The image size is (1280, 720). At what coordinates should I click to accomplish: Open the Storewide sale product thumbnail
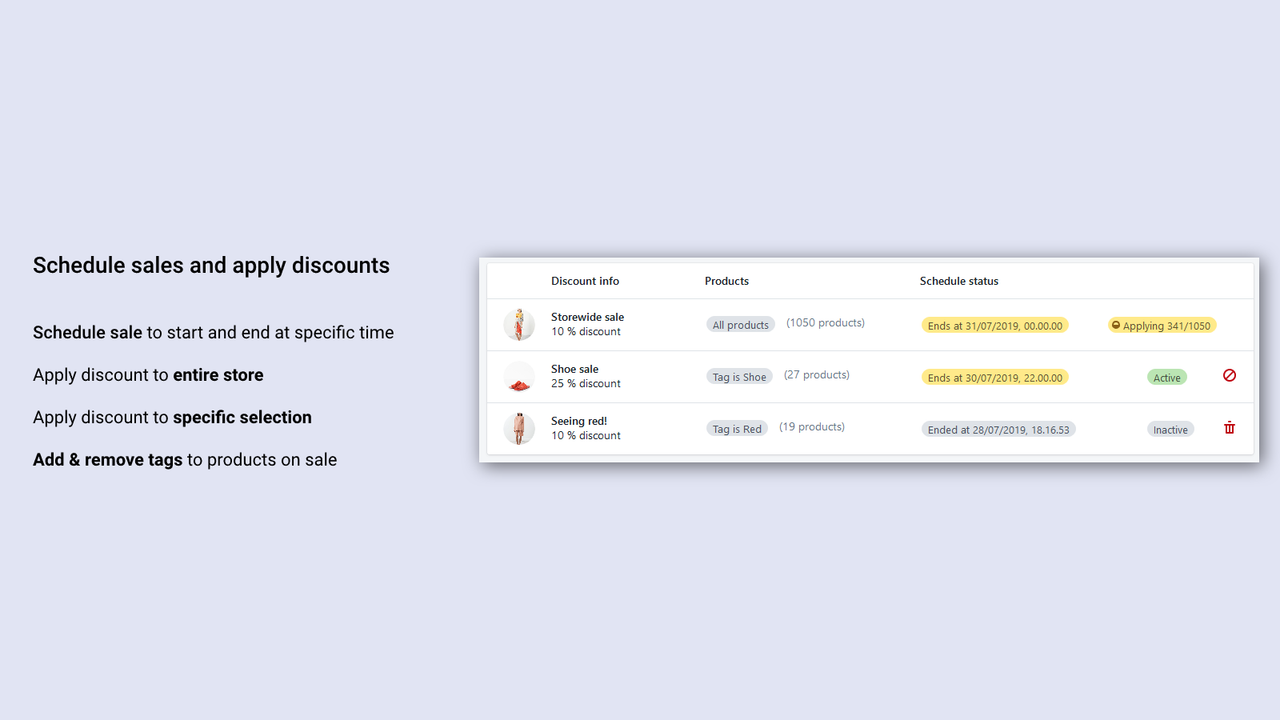[x=519, y=324]
